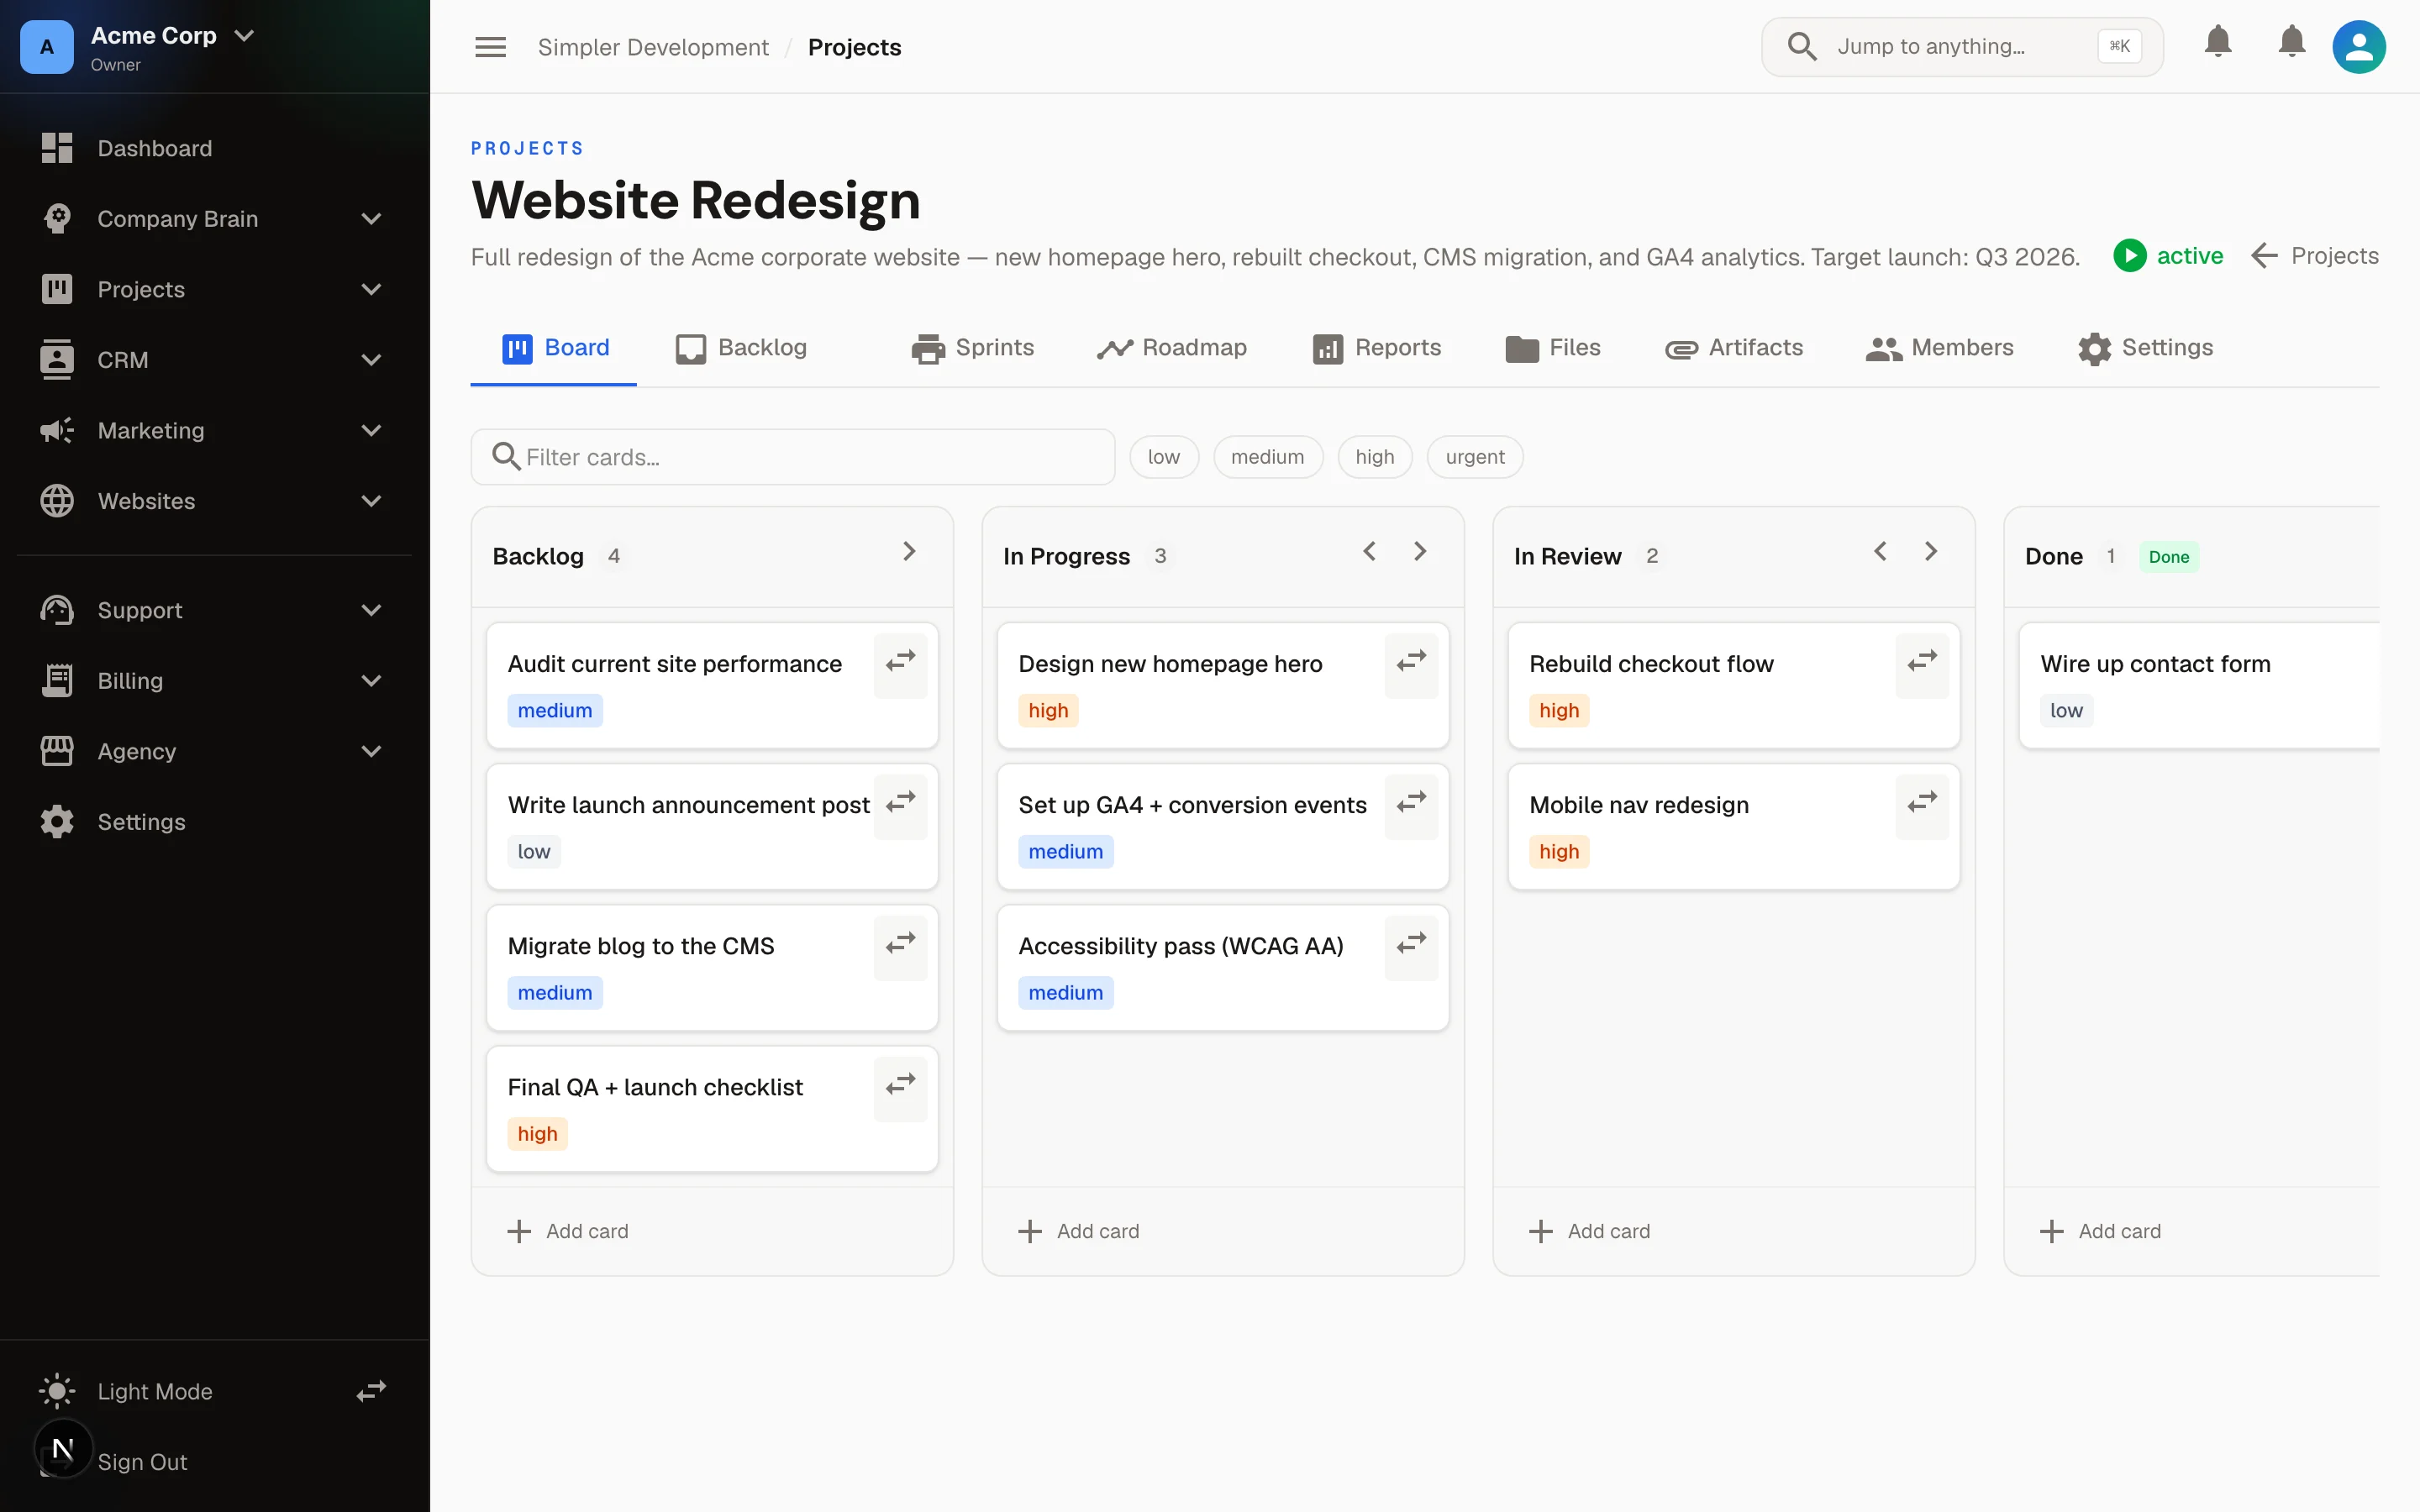Viewport: 2420px width, 1512px height.
Task: Switch to the Backlog tab
Action: (741, 348)
